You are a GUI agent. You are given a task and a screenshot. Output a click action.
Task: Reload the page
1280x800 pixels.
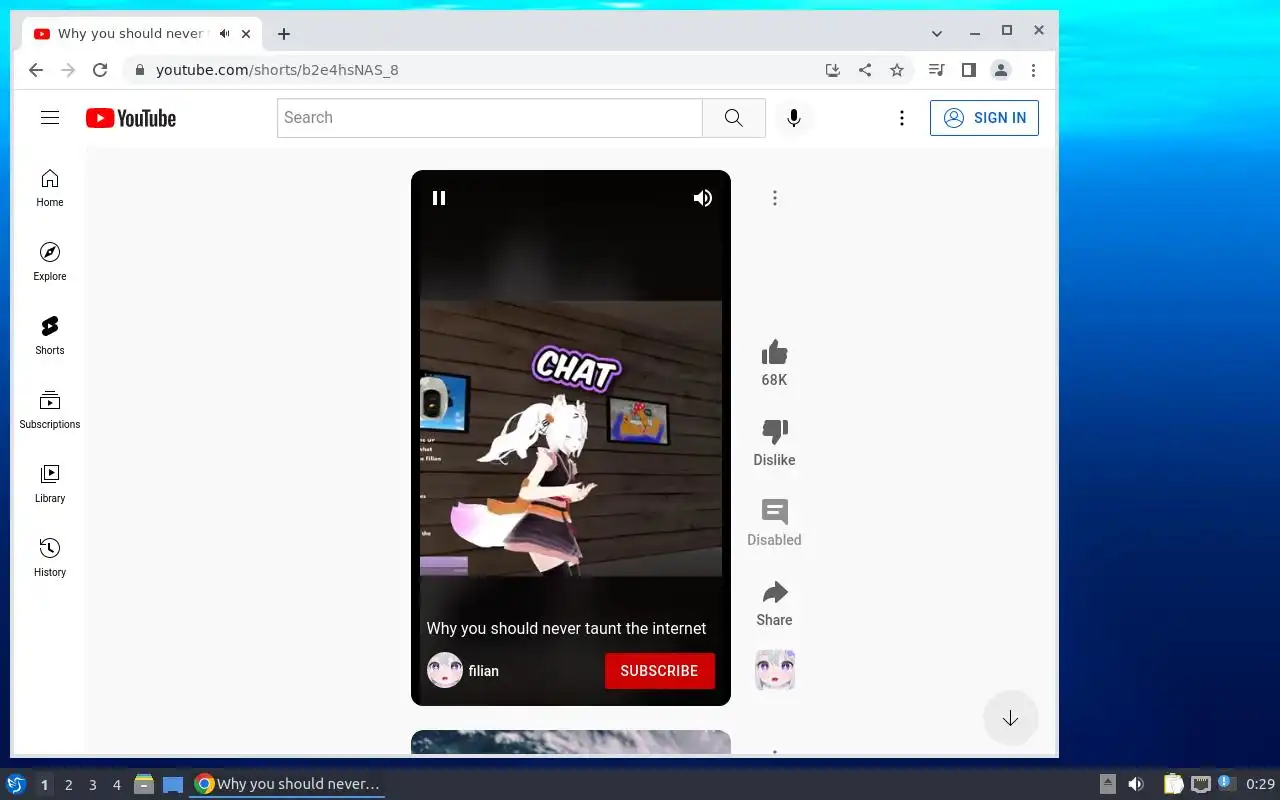coord(100,70)
